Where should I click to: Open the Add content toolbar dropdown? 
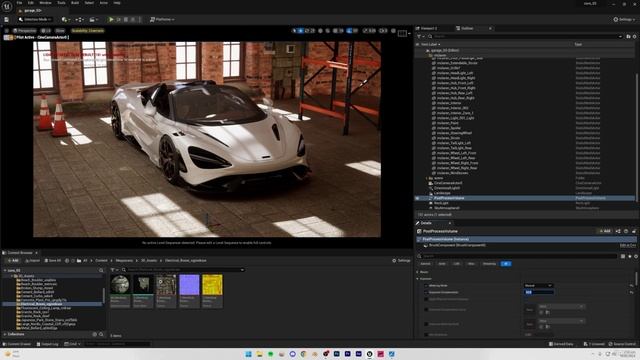tap(65, 19)
